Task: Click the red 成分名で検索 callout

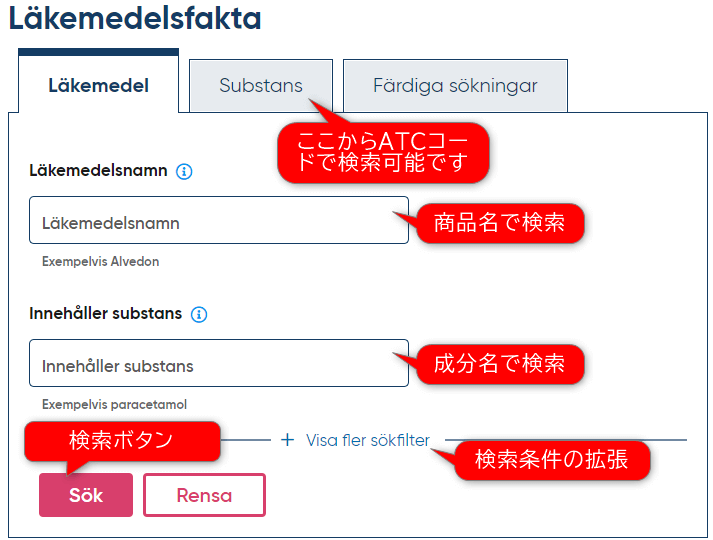Action: pyautogui.click(x=499, y=365)
